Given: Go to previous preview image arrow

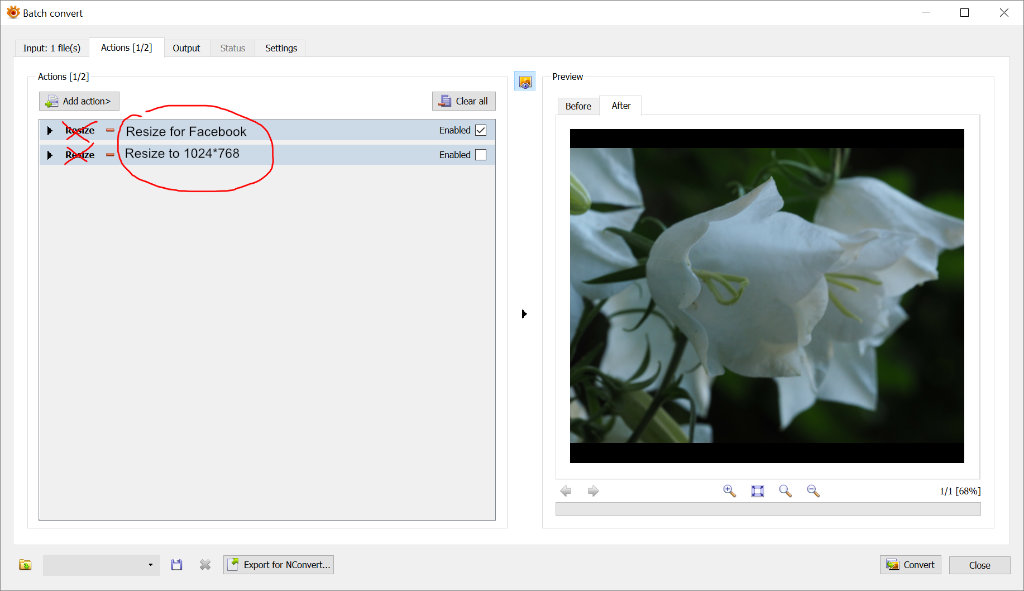Looking at the screenshot, I should [x=566, y=491].
